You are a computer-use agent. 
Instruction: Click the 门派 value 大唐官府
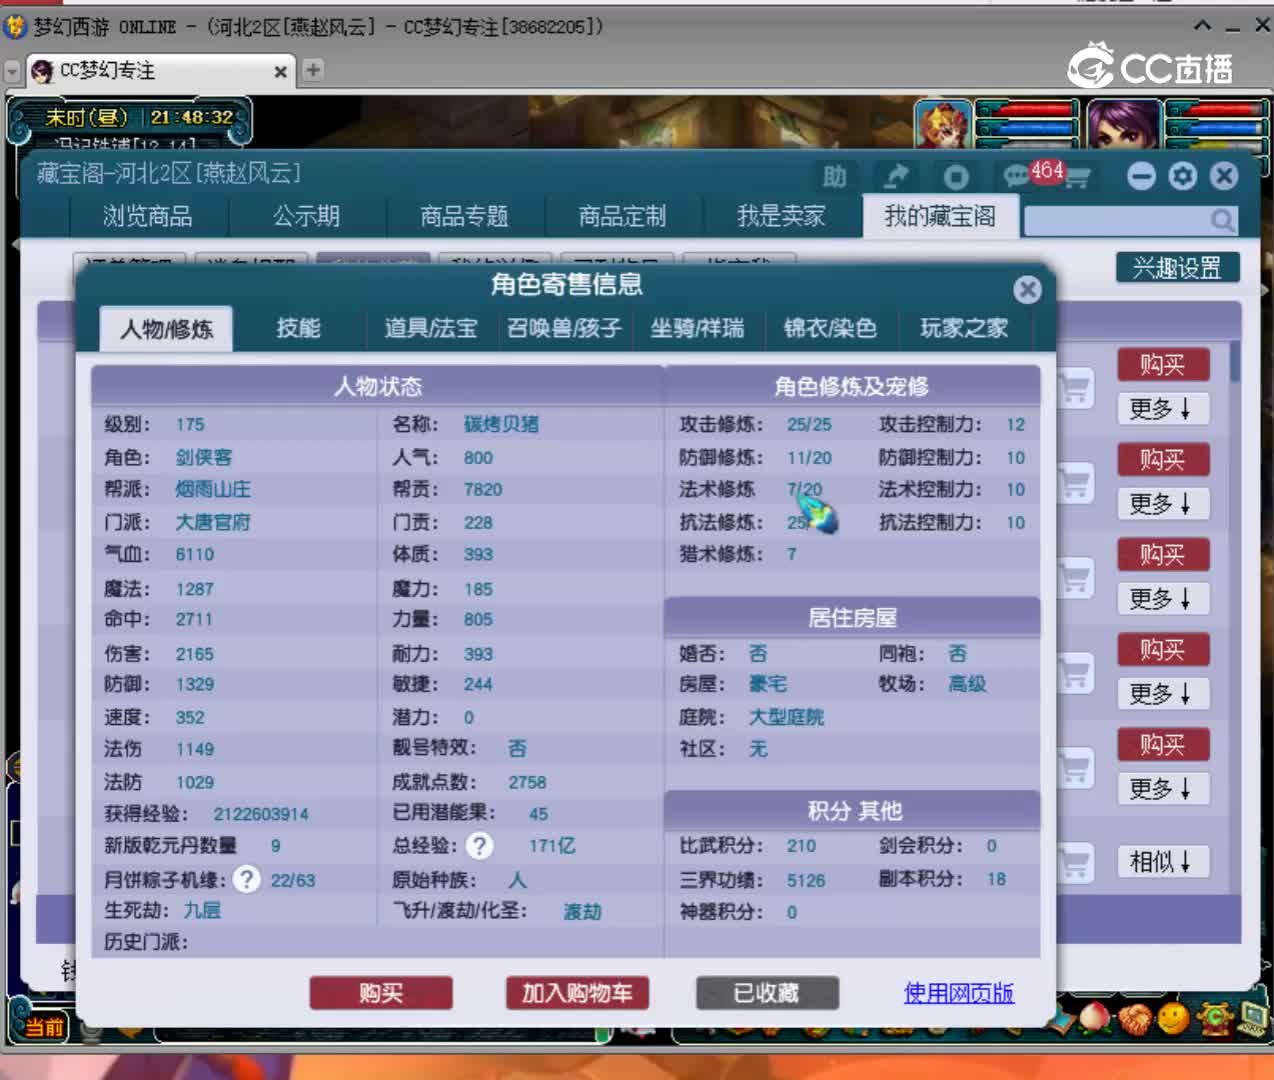[213, 522]
